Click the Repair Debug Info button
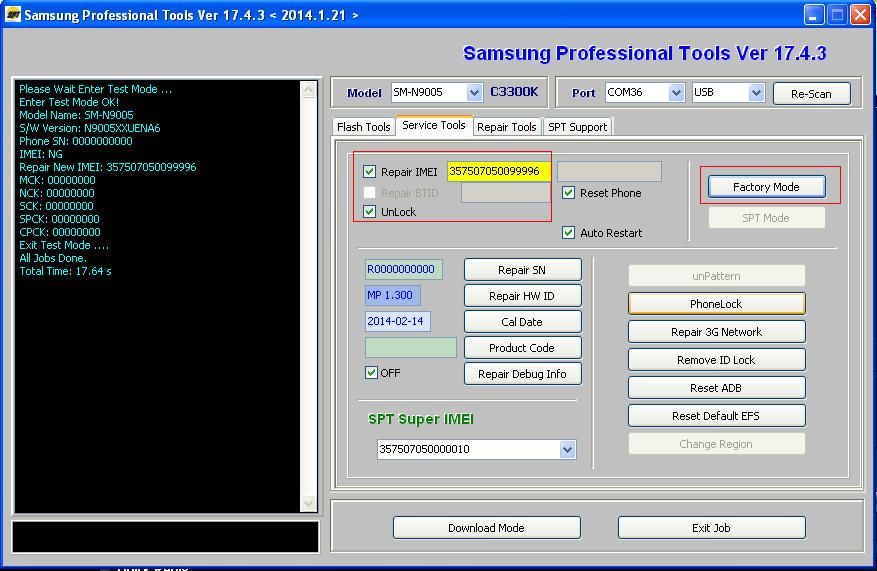 522,374
